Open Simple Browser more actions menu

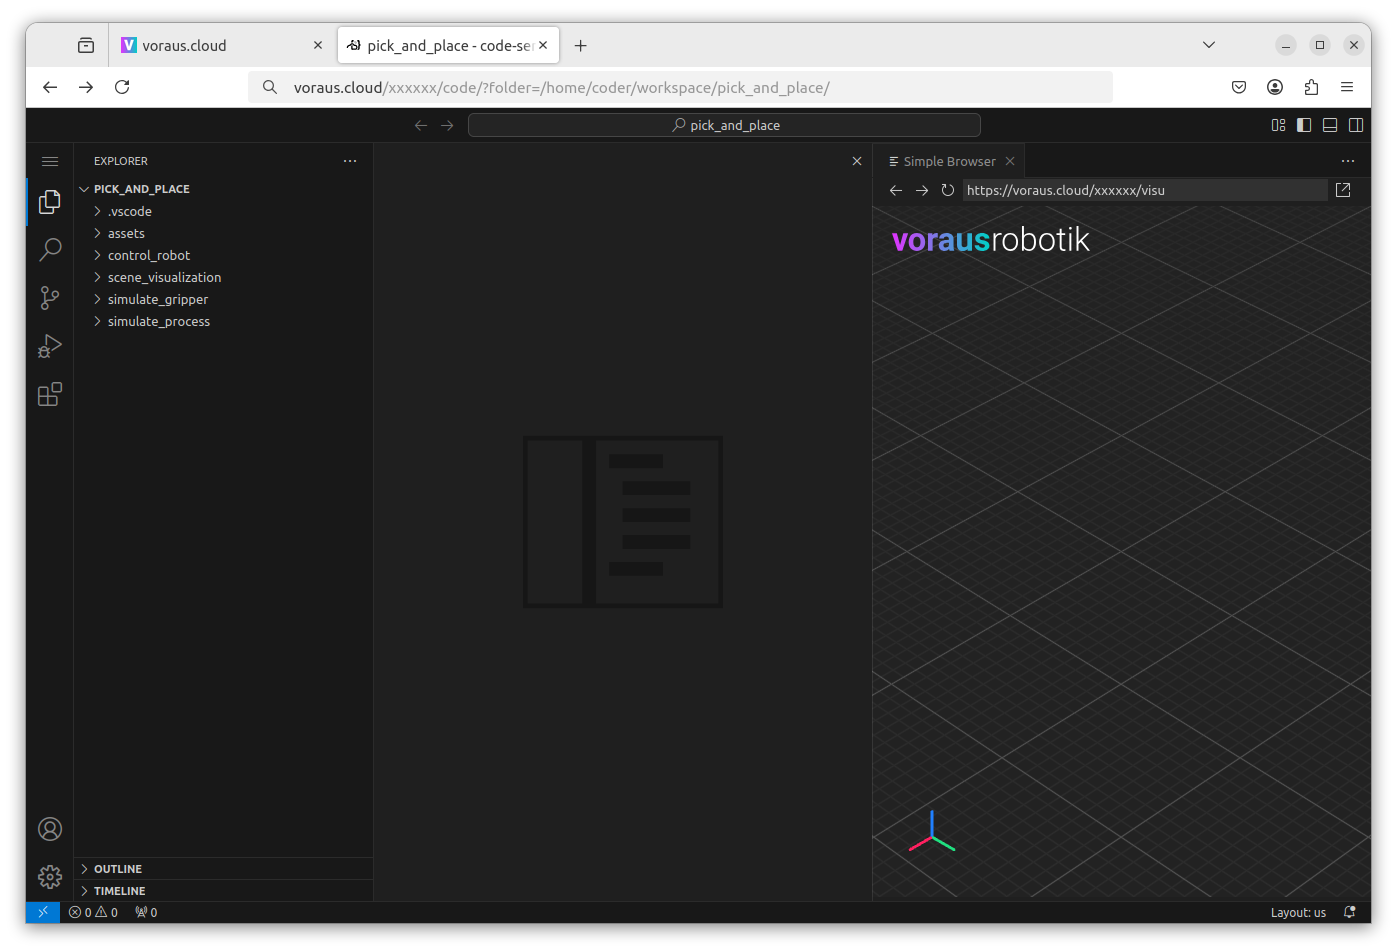[x=1348, y=161]
